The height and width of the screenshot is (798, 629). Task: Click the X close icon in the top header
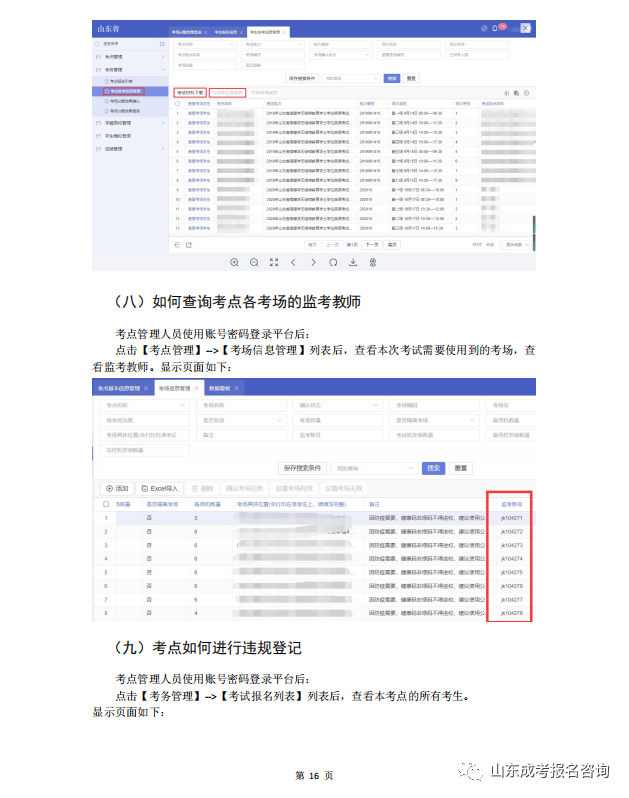526,28
